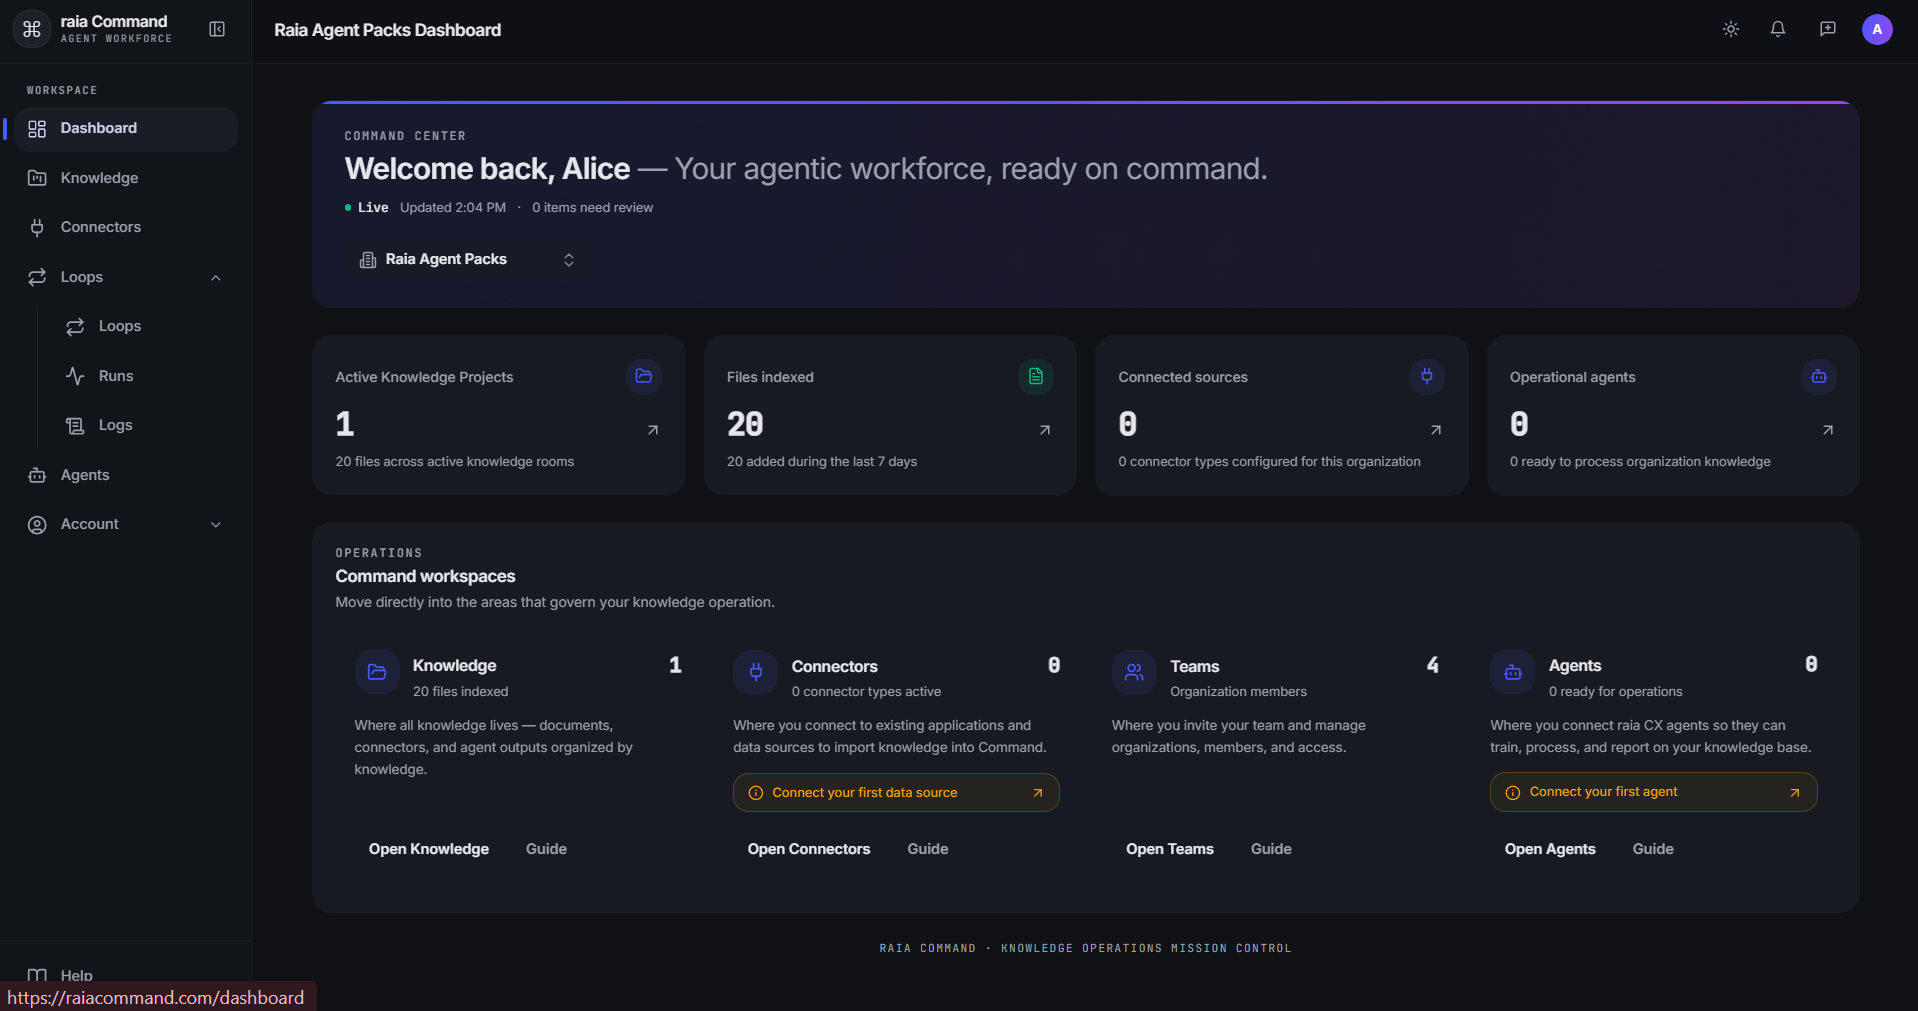Open Agents in the sidebar
Image resolution: width=1918 pixels, height=1011 pixels.
(x=126, y=475)
